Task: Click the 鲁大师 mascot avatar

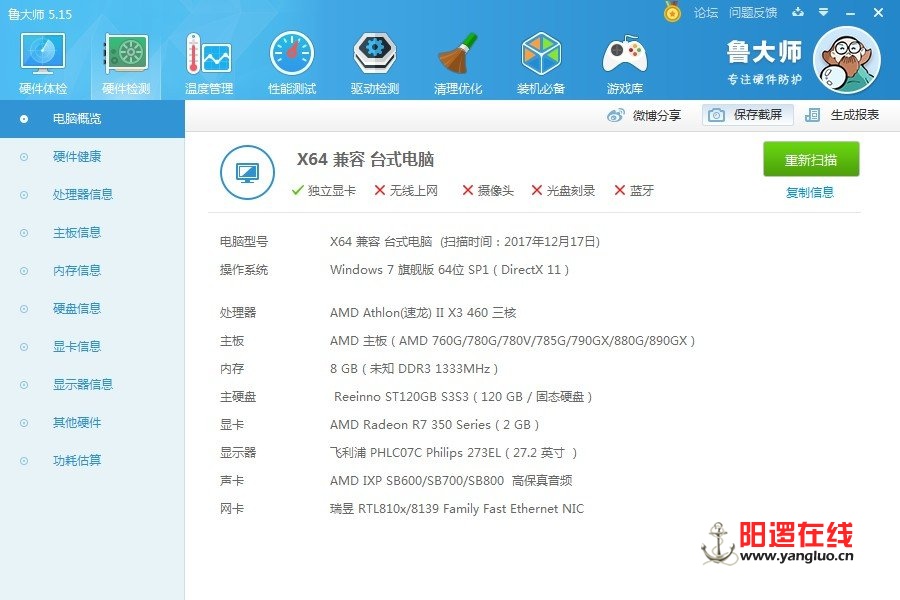Action: [x=847, y=60]
